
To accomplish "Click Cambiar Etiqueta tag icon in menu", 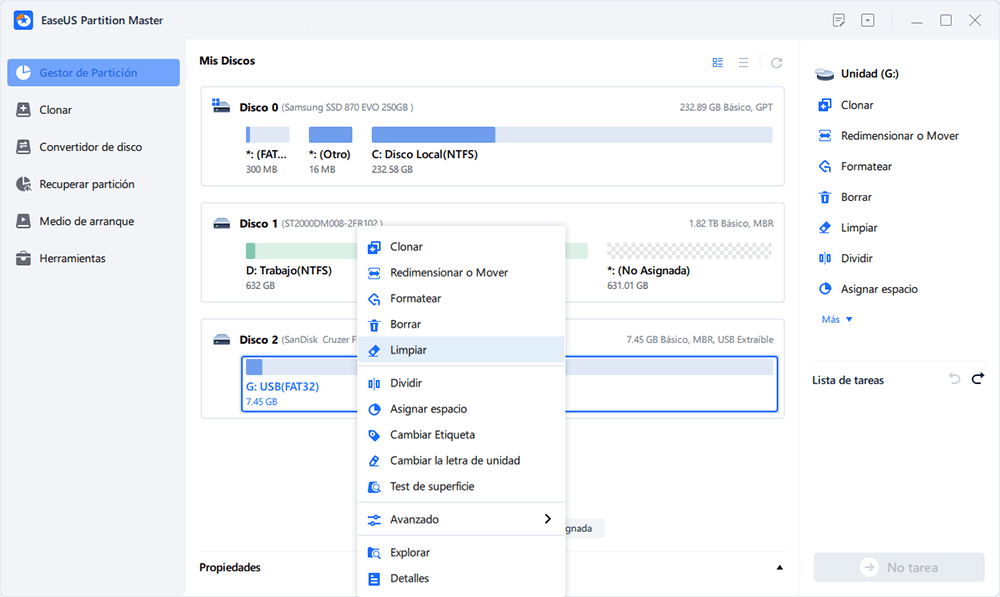I will pyautogui.click(x=374, y=436).
